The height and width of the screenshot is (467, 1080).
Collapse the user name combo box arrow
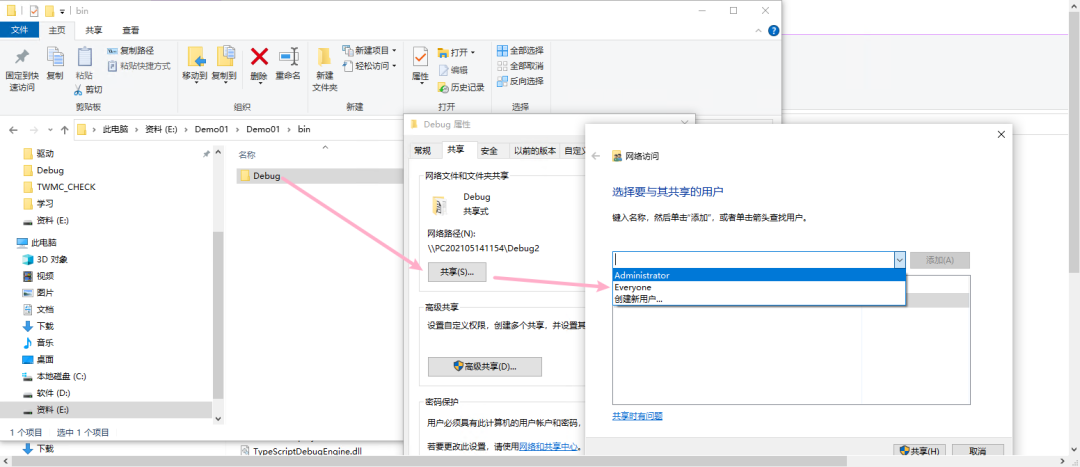[898, 260]
